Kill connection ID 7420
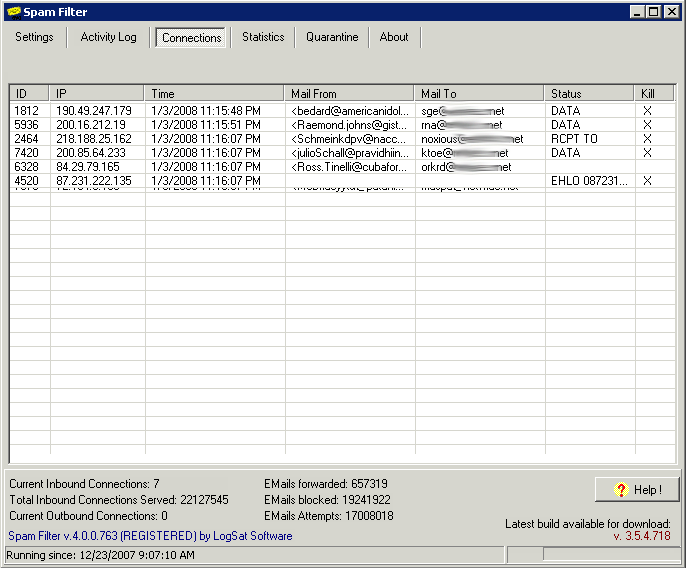The image size is (686, 568). click(x=647, y=153)
